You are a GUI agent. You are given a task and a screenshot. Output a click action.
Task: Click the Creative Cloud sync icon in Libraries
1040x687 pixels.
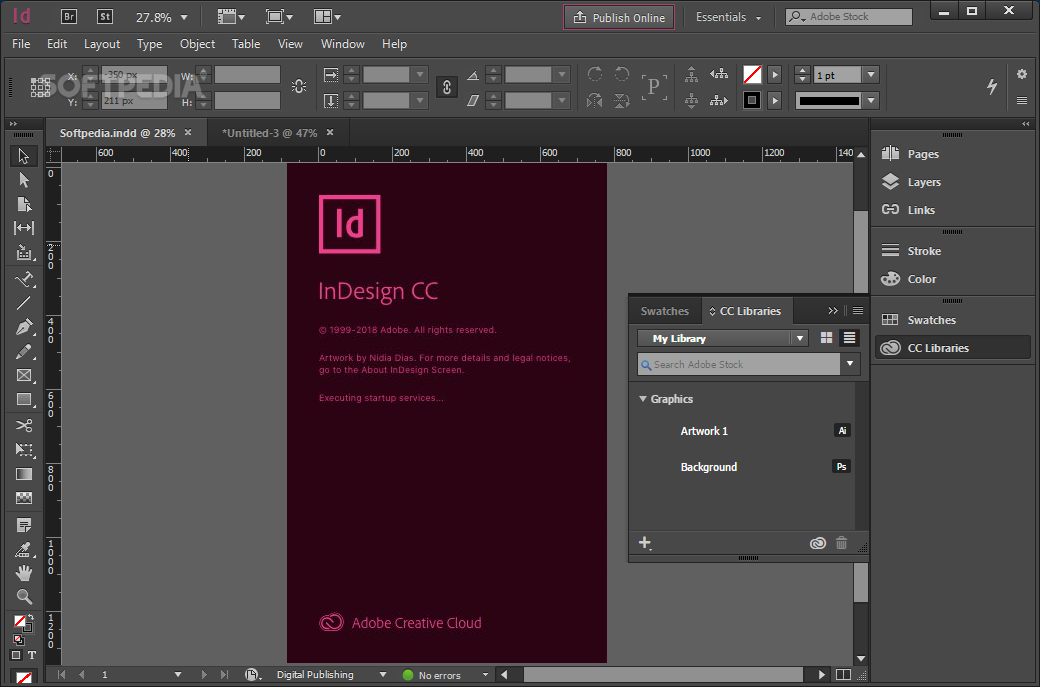coord(818,543)
